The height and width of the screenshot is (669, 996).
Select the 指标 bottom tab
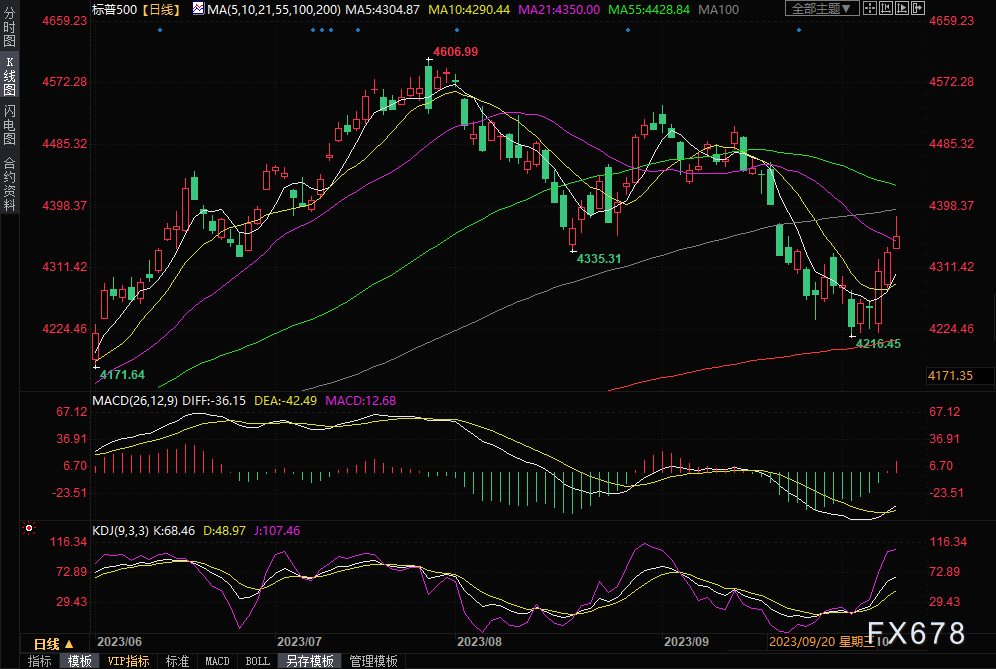(x=39, y=661)
